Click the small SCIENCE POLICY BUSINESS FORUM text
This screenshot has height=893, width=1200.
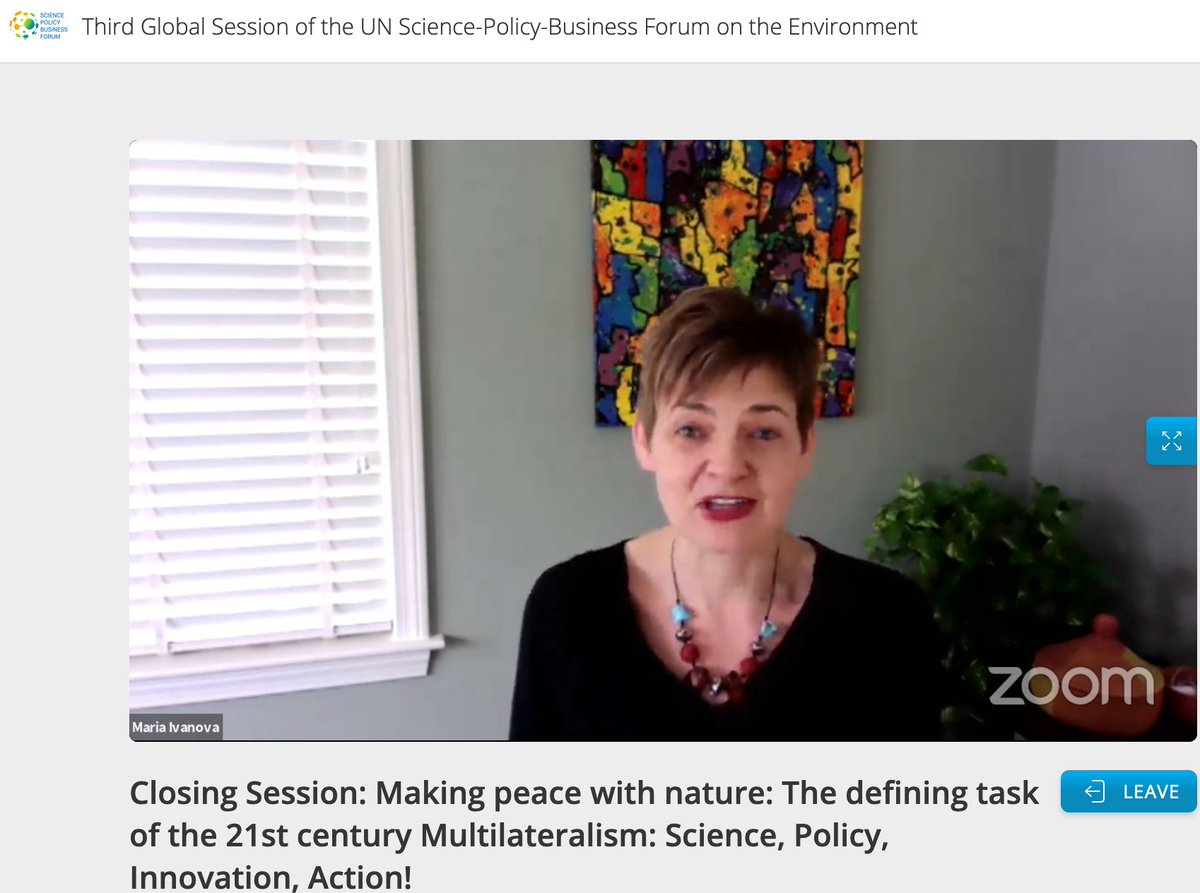click(x=51, y=27)
